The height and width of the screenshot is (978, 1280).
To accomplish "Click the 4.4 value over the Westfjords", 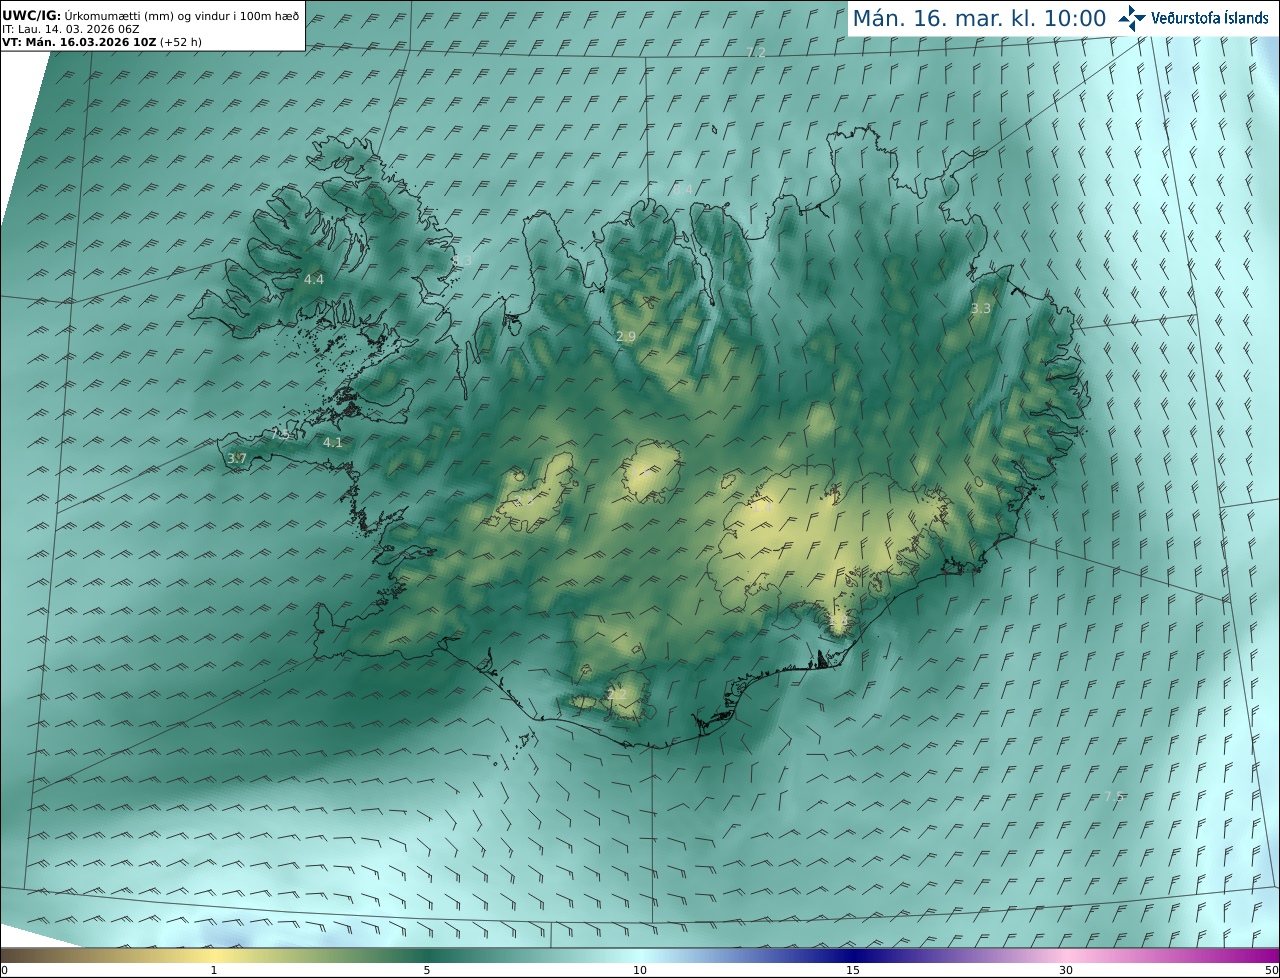I will coord(314,279).
